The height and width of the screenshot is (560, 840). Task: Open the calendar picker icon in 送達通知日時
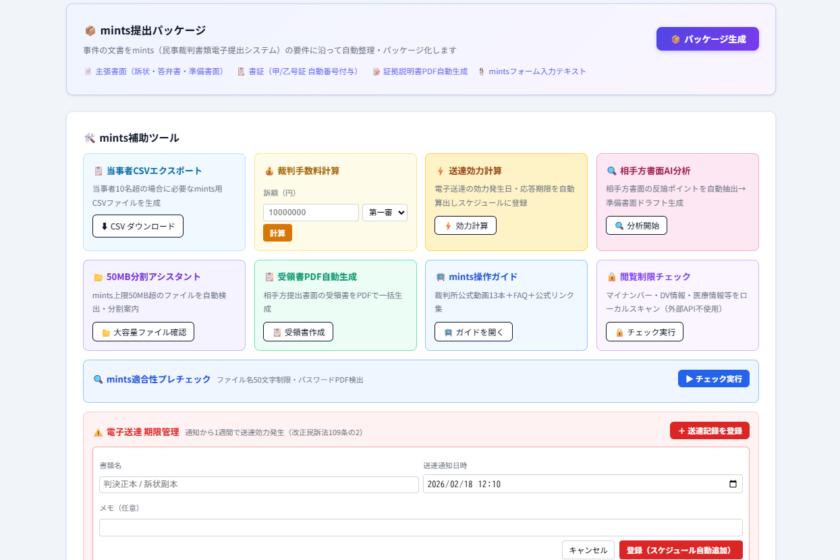pos(735,484)
